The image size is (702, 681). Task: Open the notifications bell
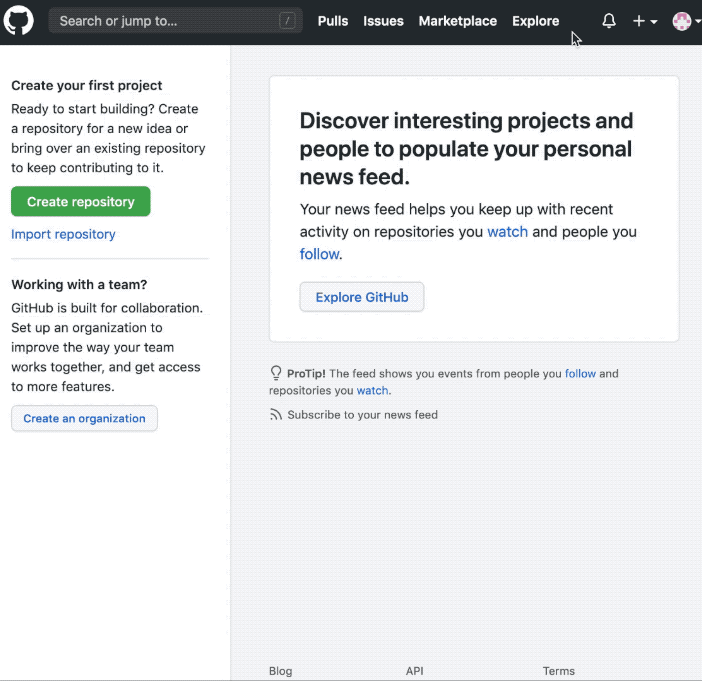pyautogui.click(x=609, y=21)
